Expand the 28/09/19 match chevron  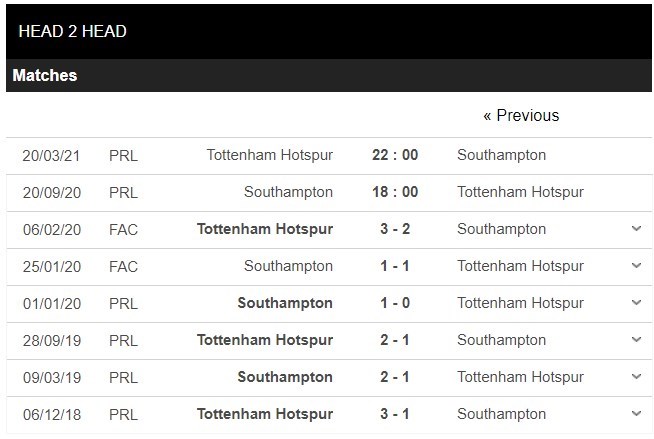(637, 340)
